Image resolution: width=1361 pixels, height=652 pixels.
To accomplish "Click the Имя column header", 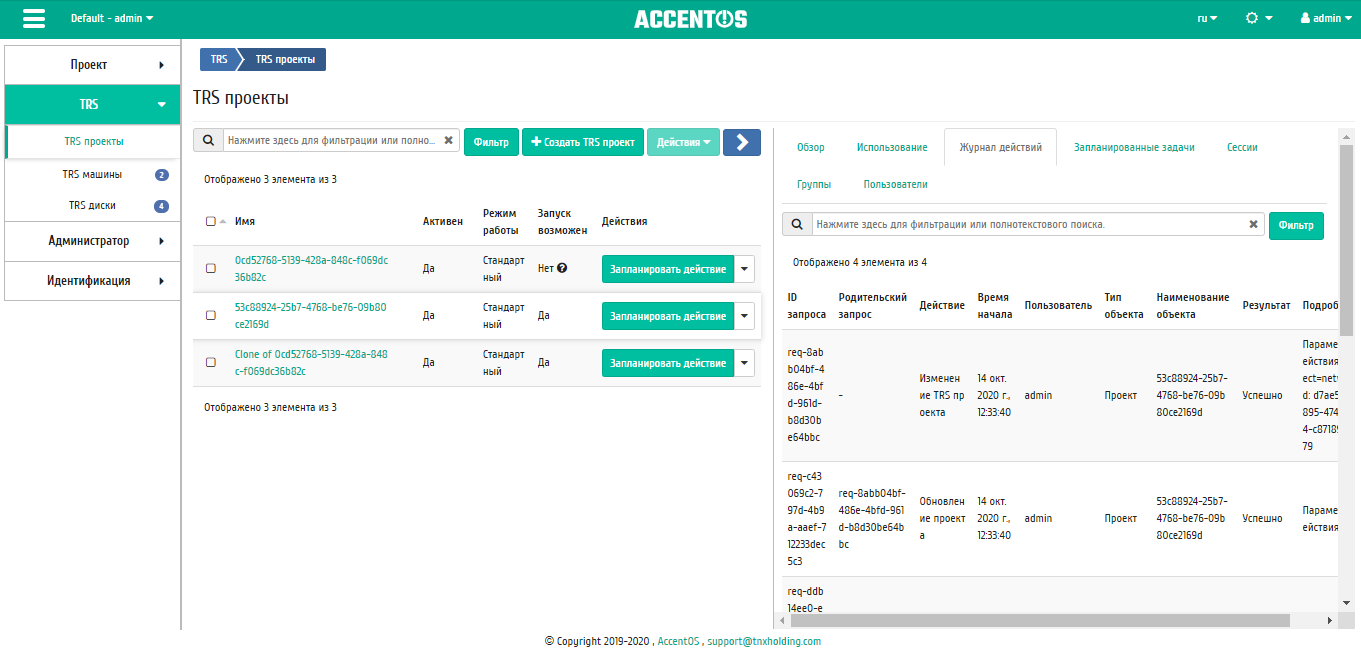I will pos(245,222).
